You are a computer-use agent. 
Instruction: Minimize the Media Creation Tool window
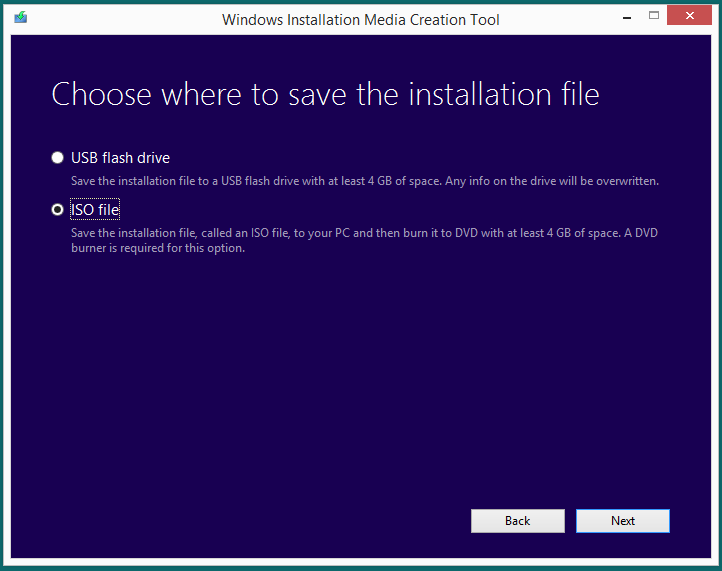click(627, 17)
